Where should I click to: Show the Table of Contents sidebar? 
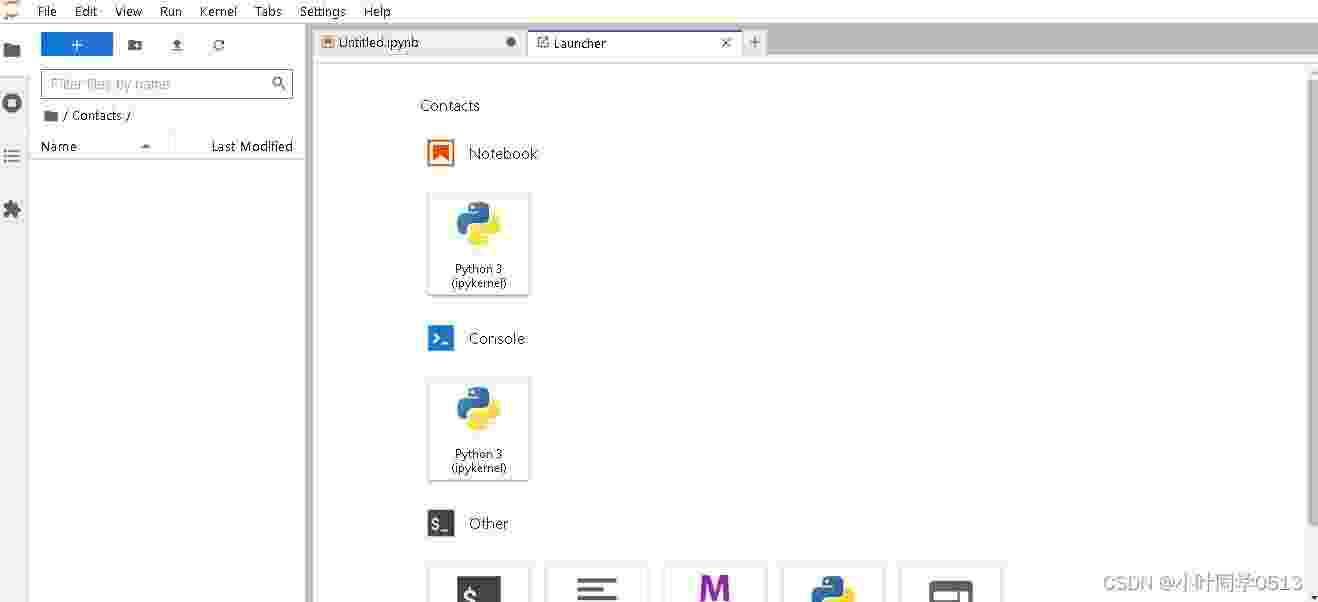(12, 156)
